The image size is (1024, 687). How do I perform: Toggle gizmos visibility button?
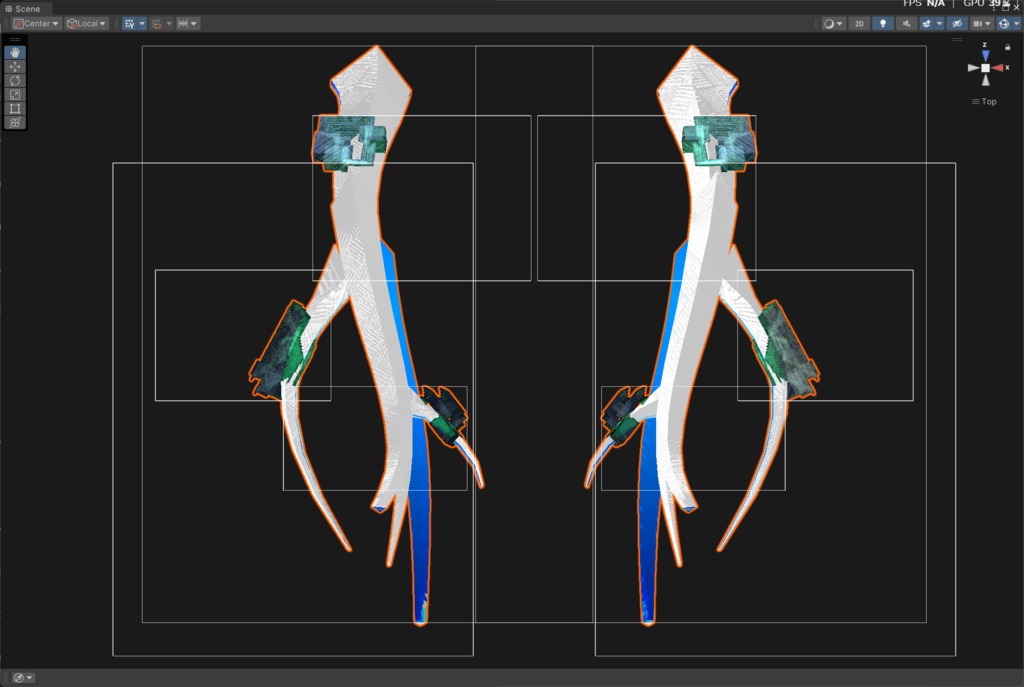[x=1004, y=24]
